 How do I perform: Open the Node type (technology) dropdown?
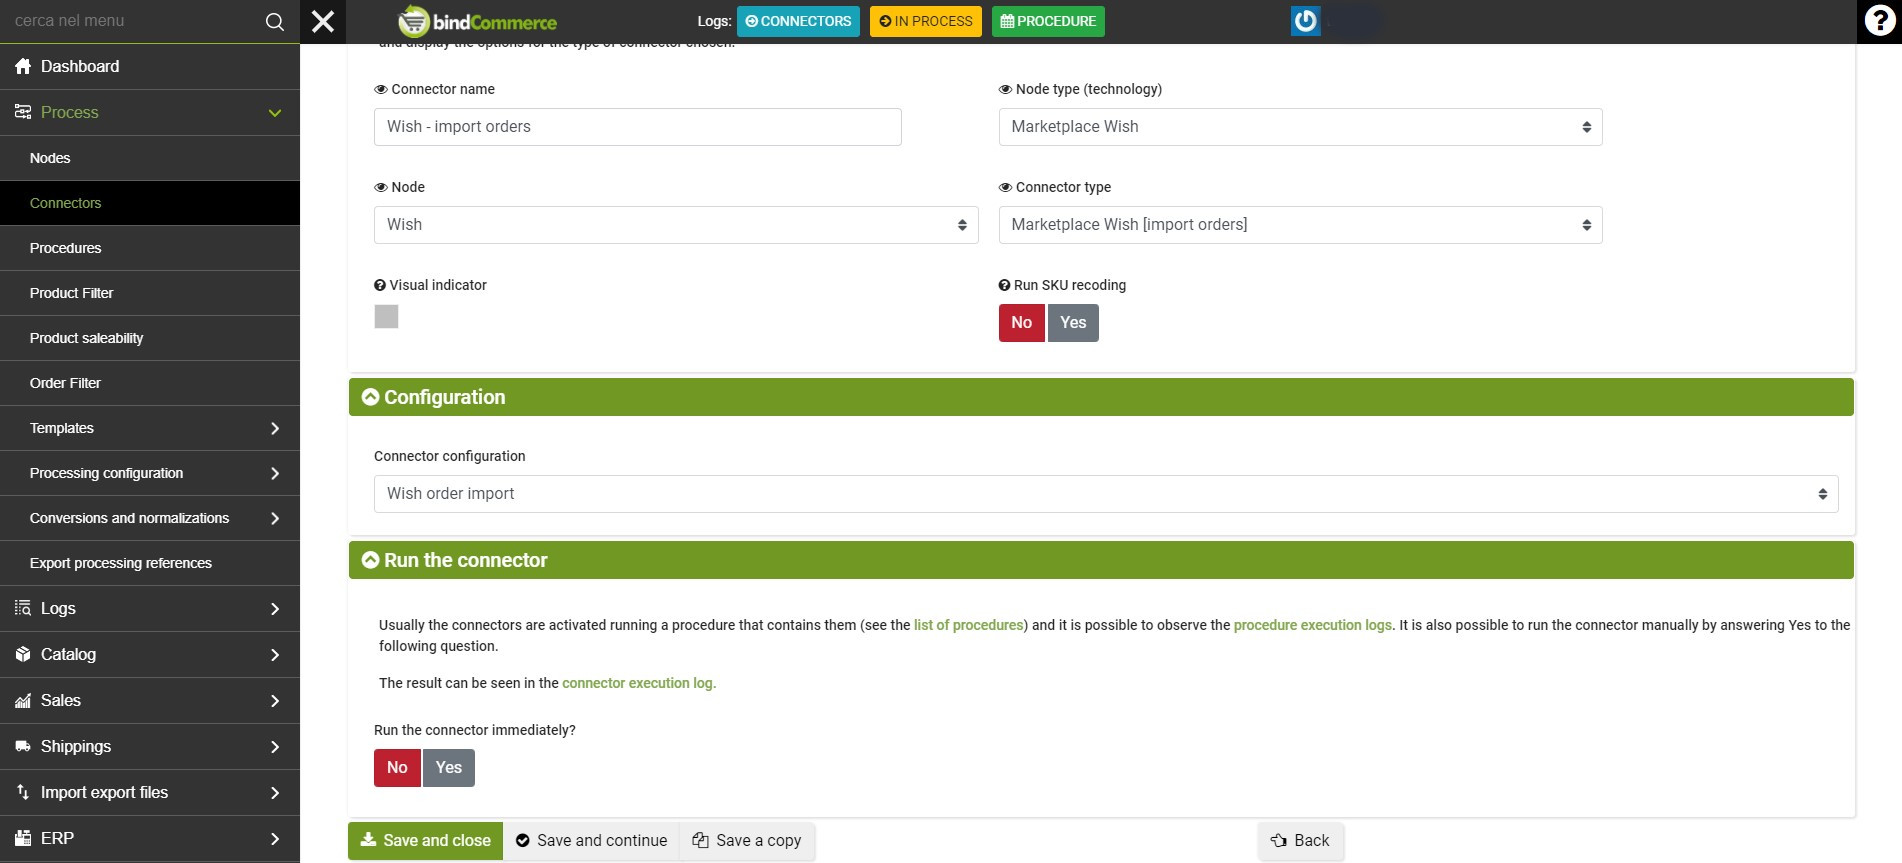[x=1300, y=127]
